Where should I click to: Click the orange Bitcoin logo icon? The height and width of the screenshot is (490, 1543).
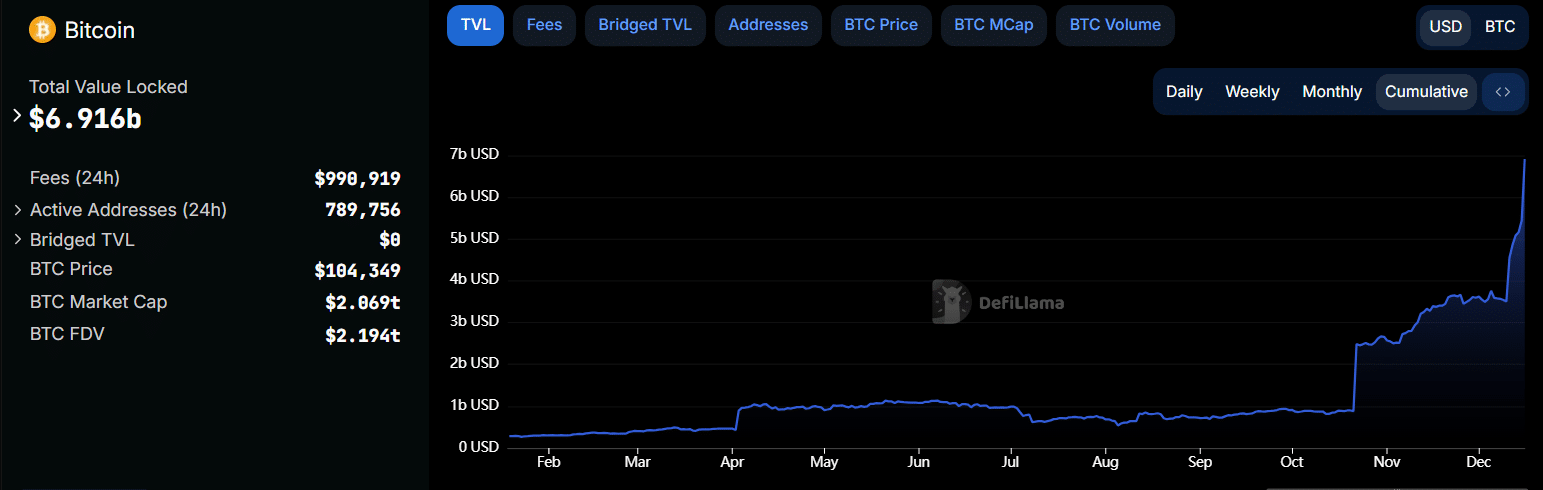[42, 30]
